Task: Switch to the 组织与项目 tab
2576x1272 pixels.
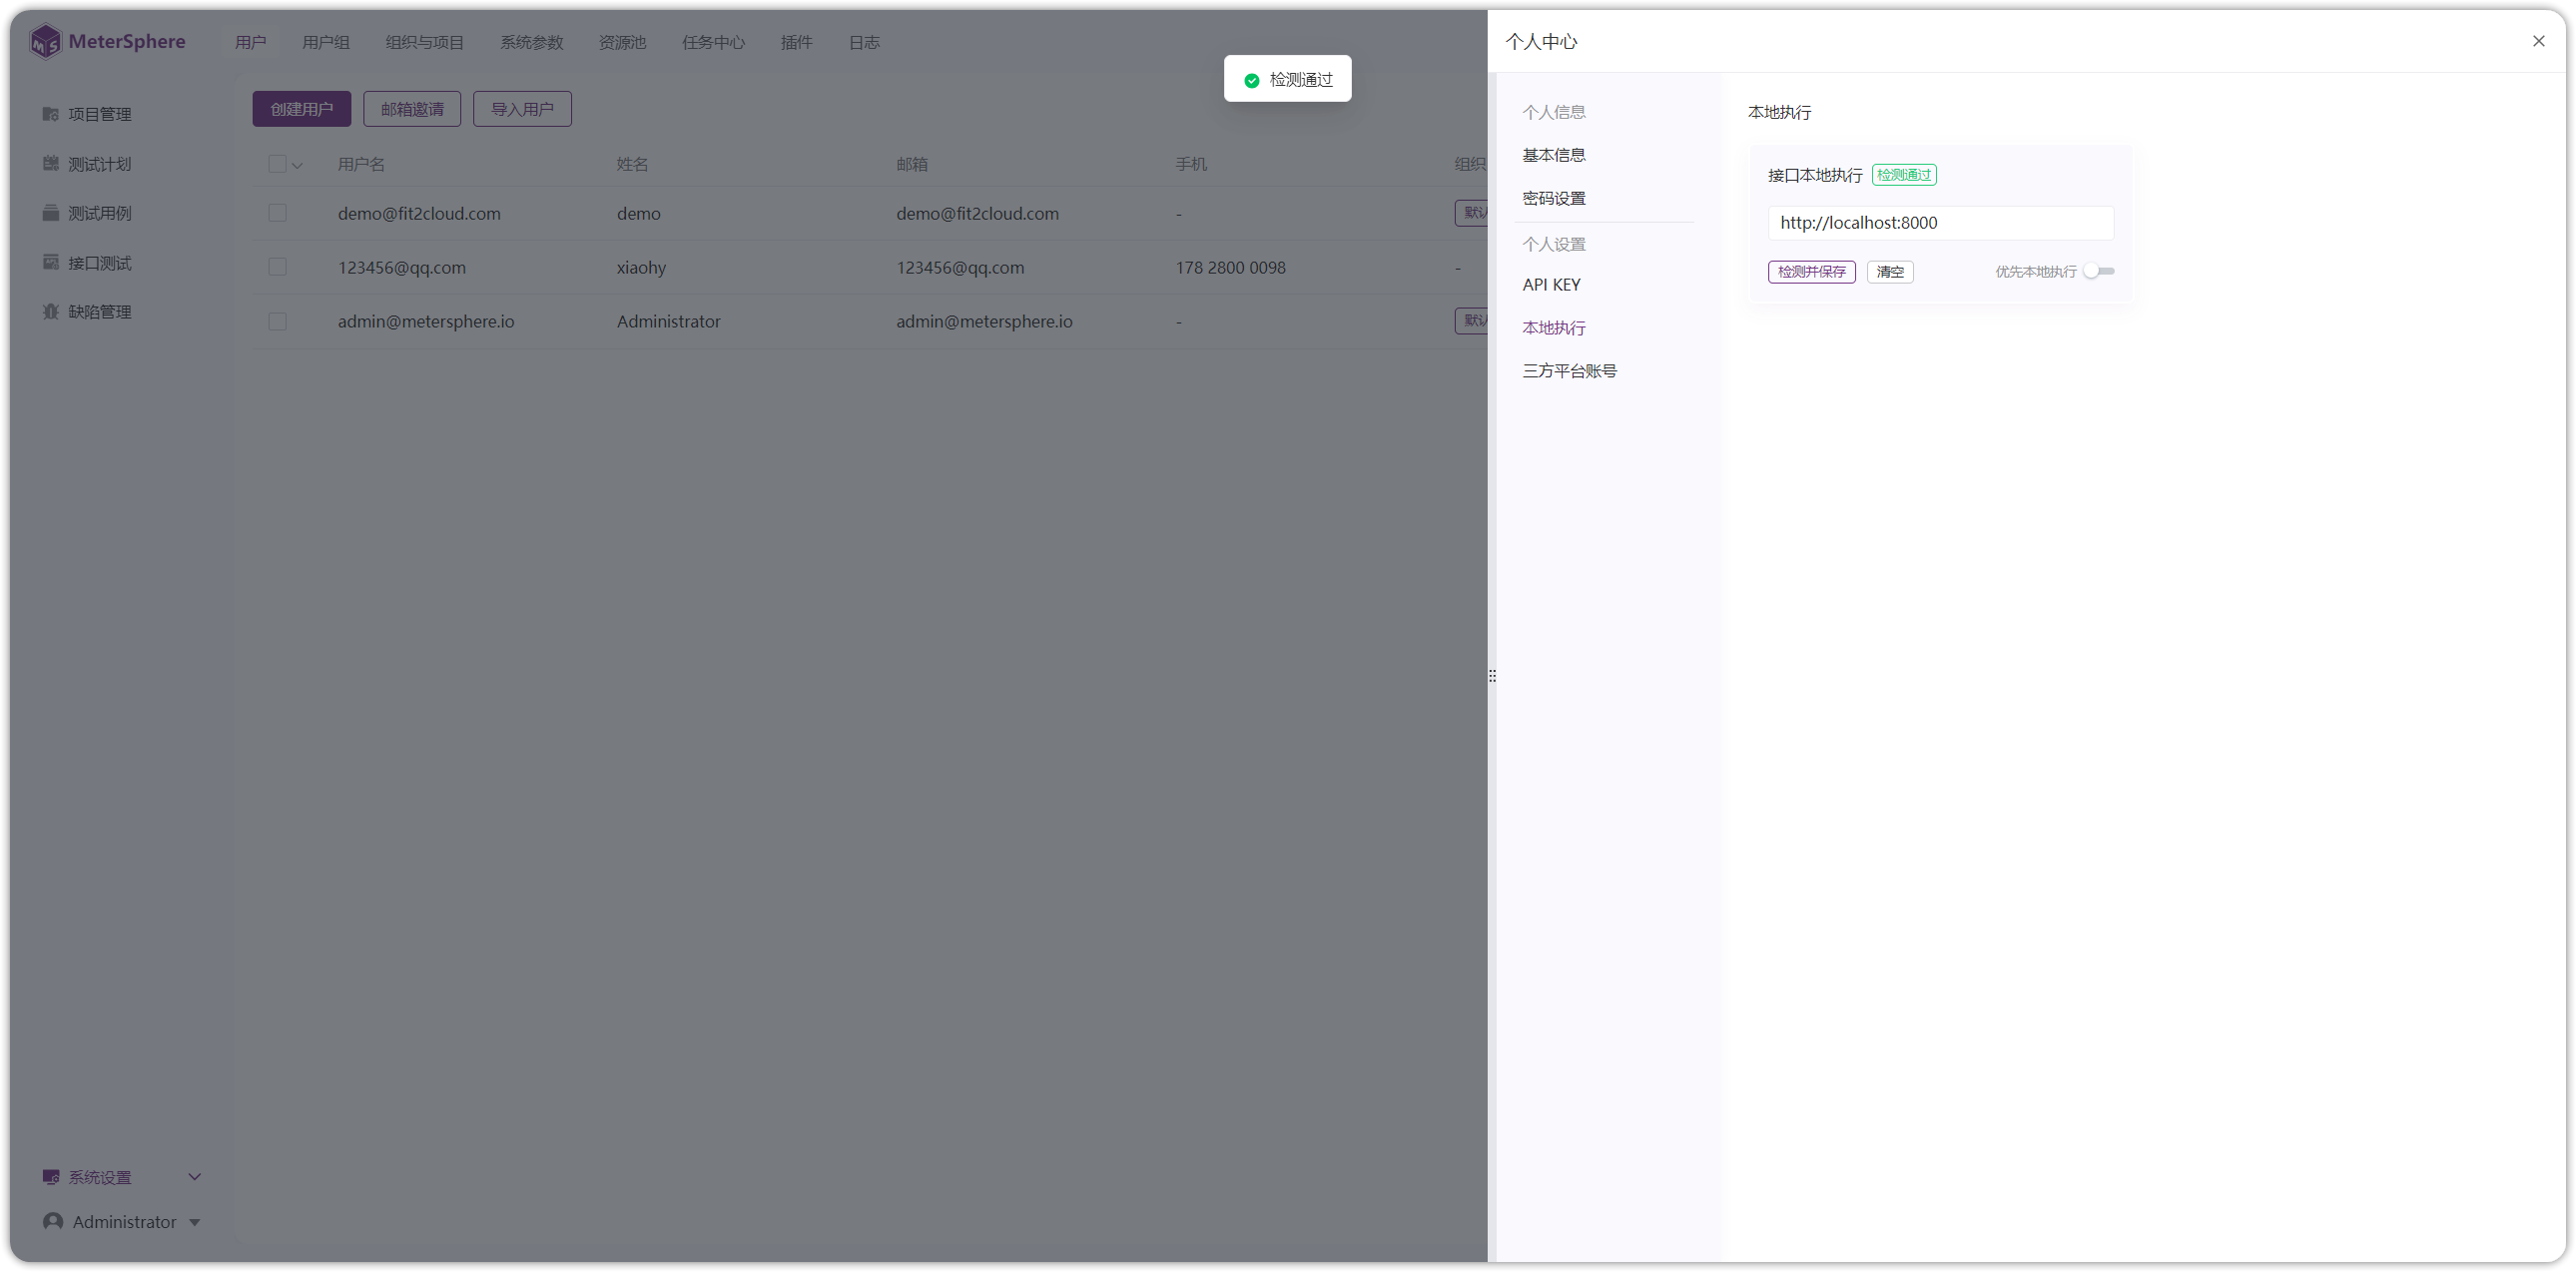Action: click(x=424, y=42)
